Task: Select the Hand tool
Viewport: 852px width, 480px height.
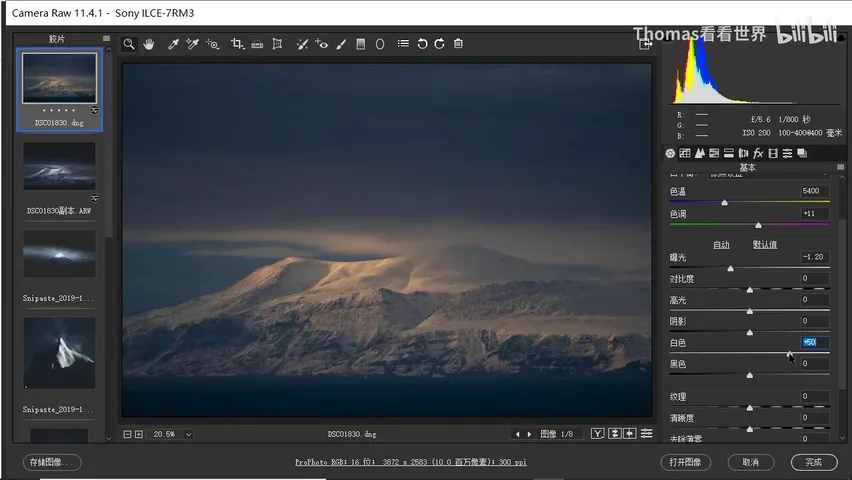Action: 148,44
